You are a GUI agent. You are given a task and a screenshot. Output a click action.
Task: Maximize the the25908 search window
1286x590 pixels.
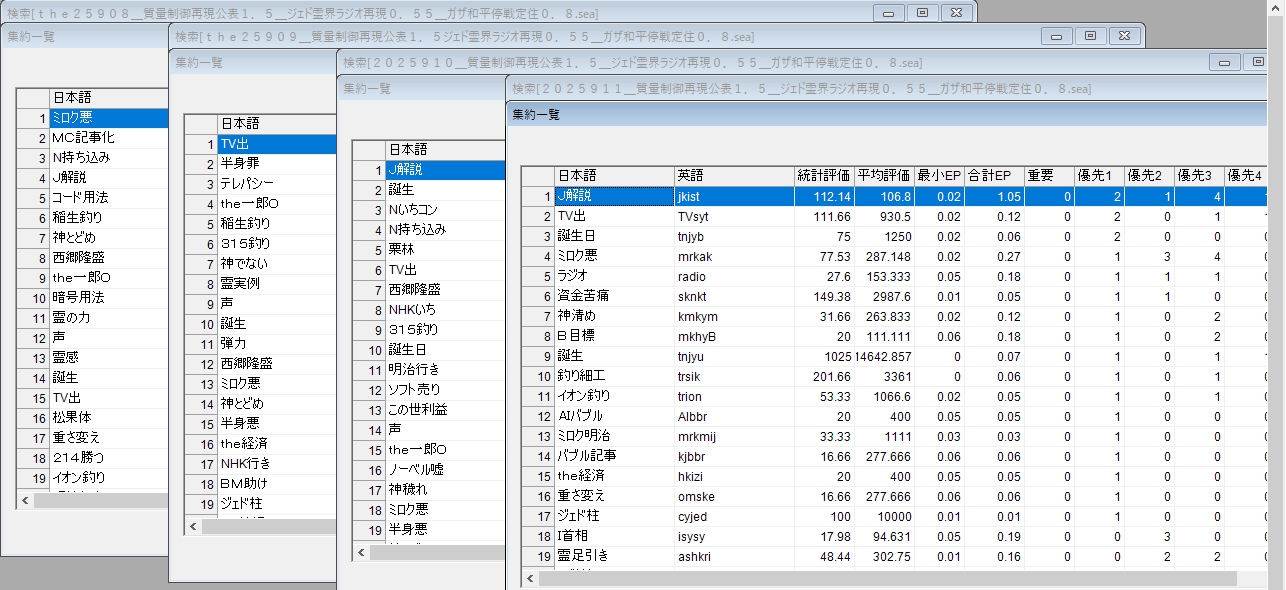pyautogui.click(x=922, y=13)
